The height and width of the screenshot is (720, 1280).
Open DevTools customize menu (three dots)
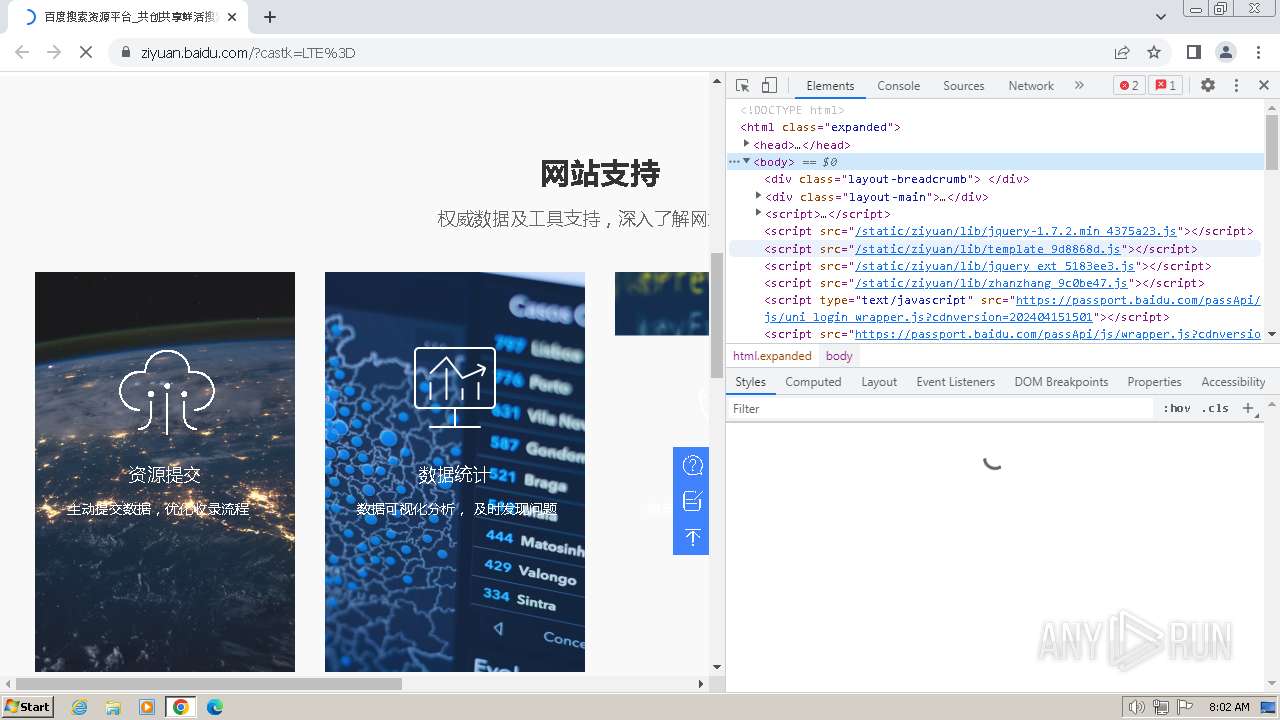(1236, 86)
